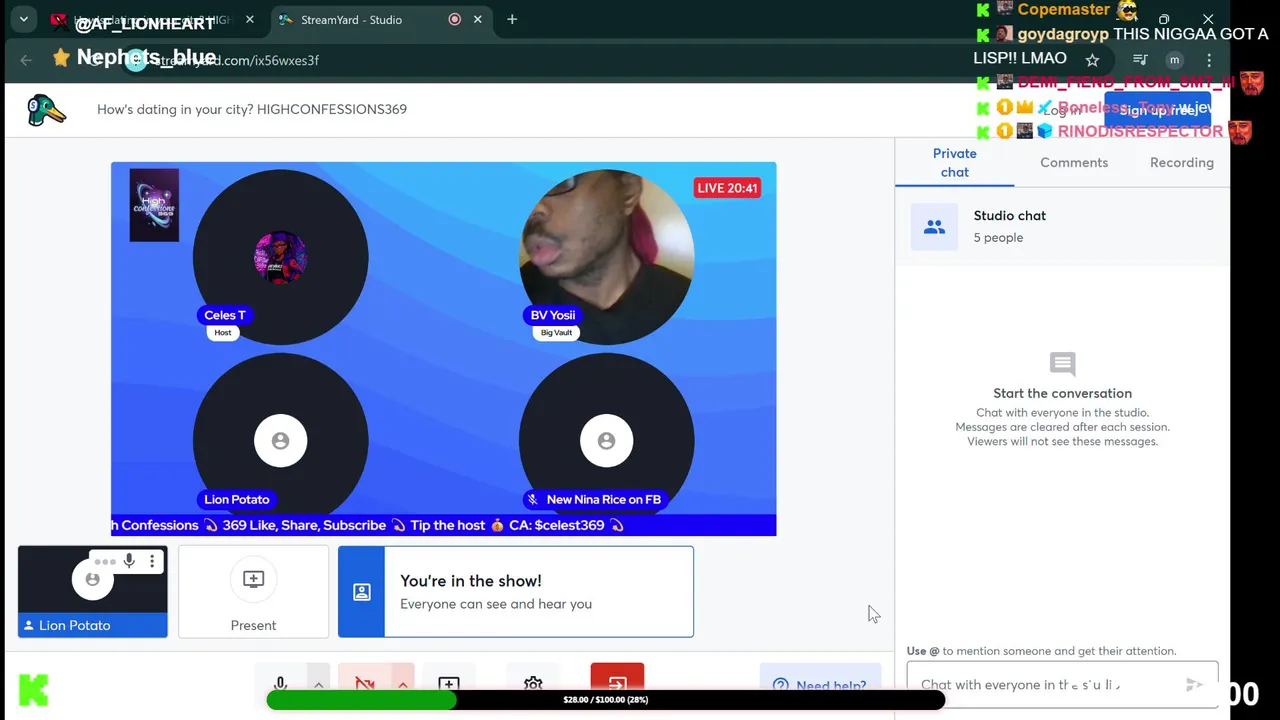Click the RINODISRESPECTOR username in overlay chat
The height and width of the screenshot is (720, 1280).
1140,131
